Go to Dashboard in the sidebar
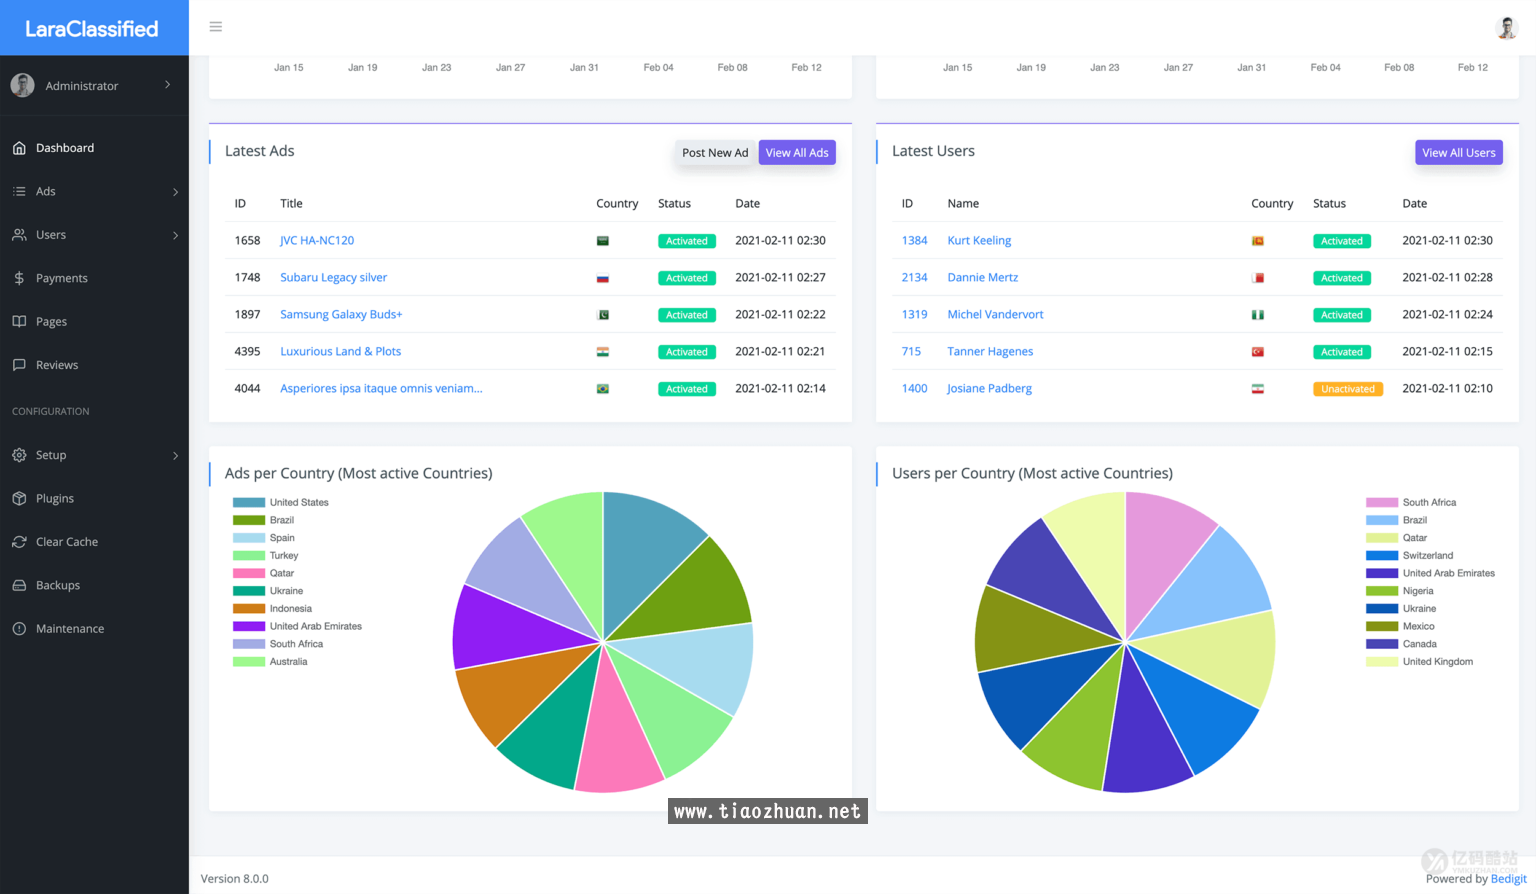Image resolution: width=1536 pixels, height=894 pixels. pos(65,148)
